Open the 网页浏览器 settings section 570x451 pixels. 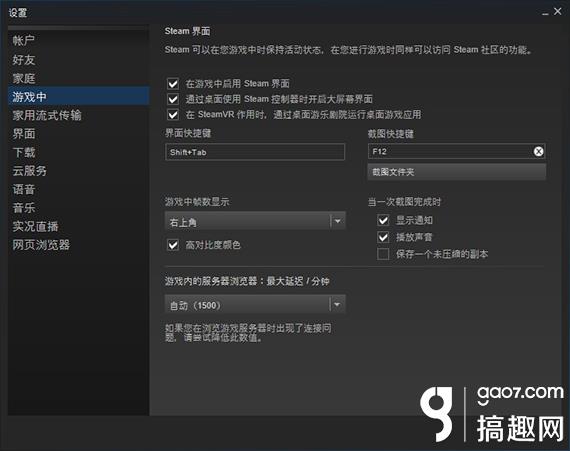click(x=78, y=245)
